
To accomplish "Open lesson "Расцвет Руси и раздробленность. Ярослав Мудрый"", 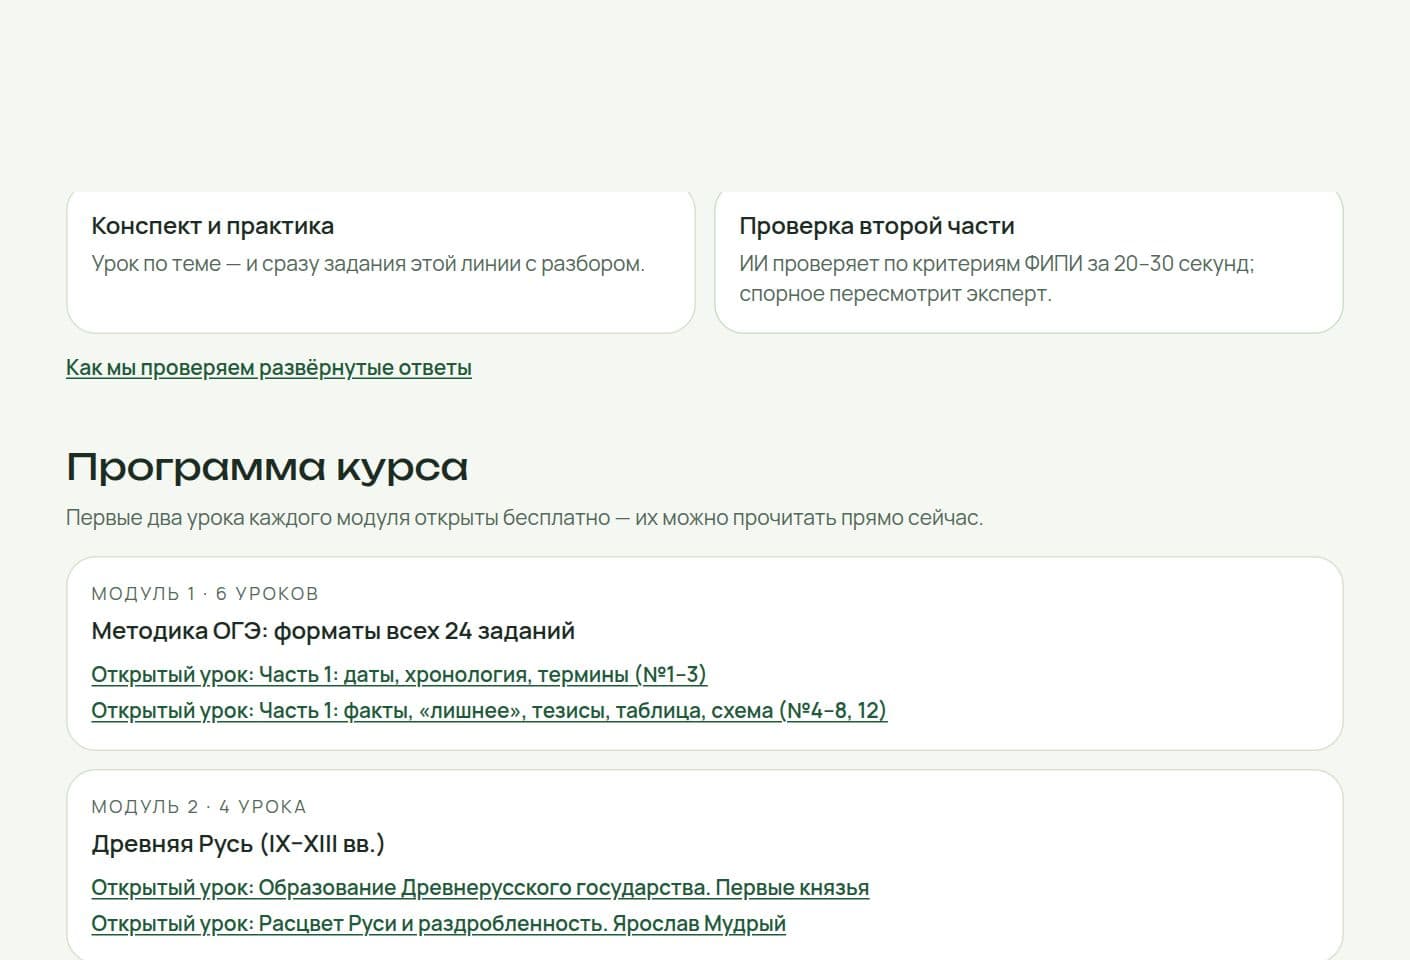I will pos(438,924).
